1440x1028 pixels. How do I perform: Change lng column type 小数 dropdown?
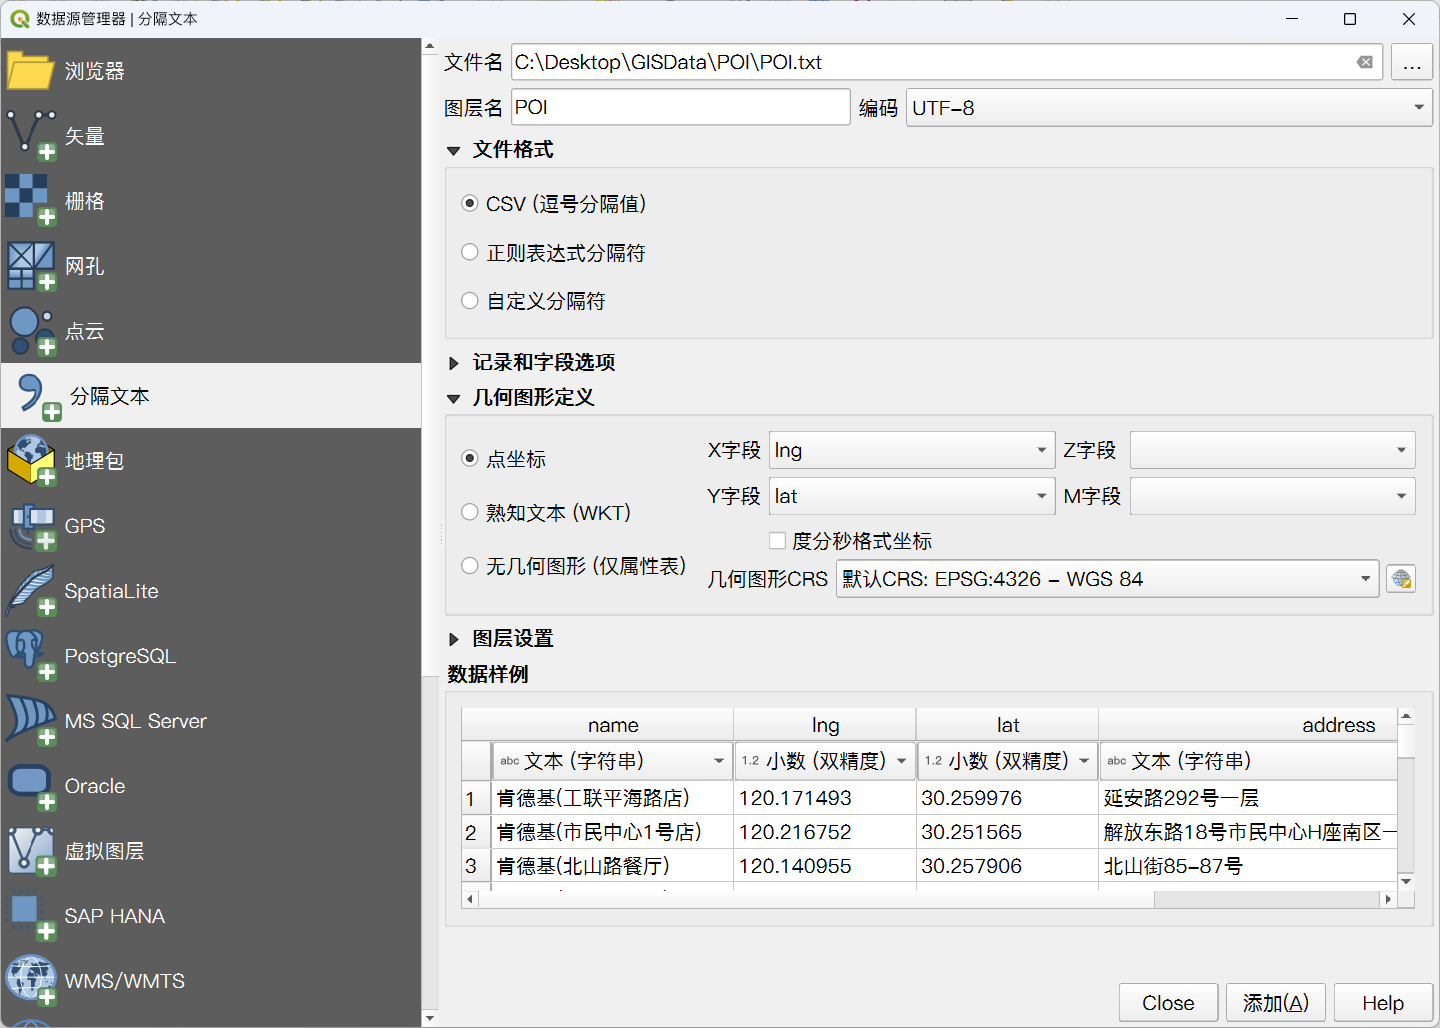(825, 761)
